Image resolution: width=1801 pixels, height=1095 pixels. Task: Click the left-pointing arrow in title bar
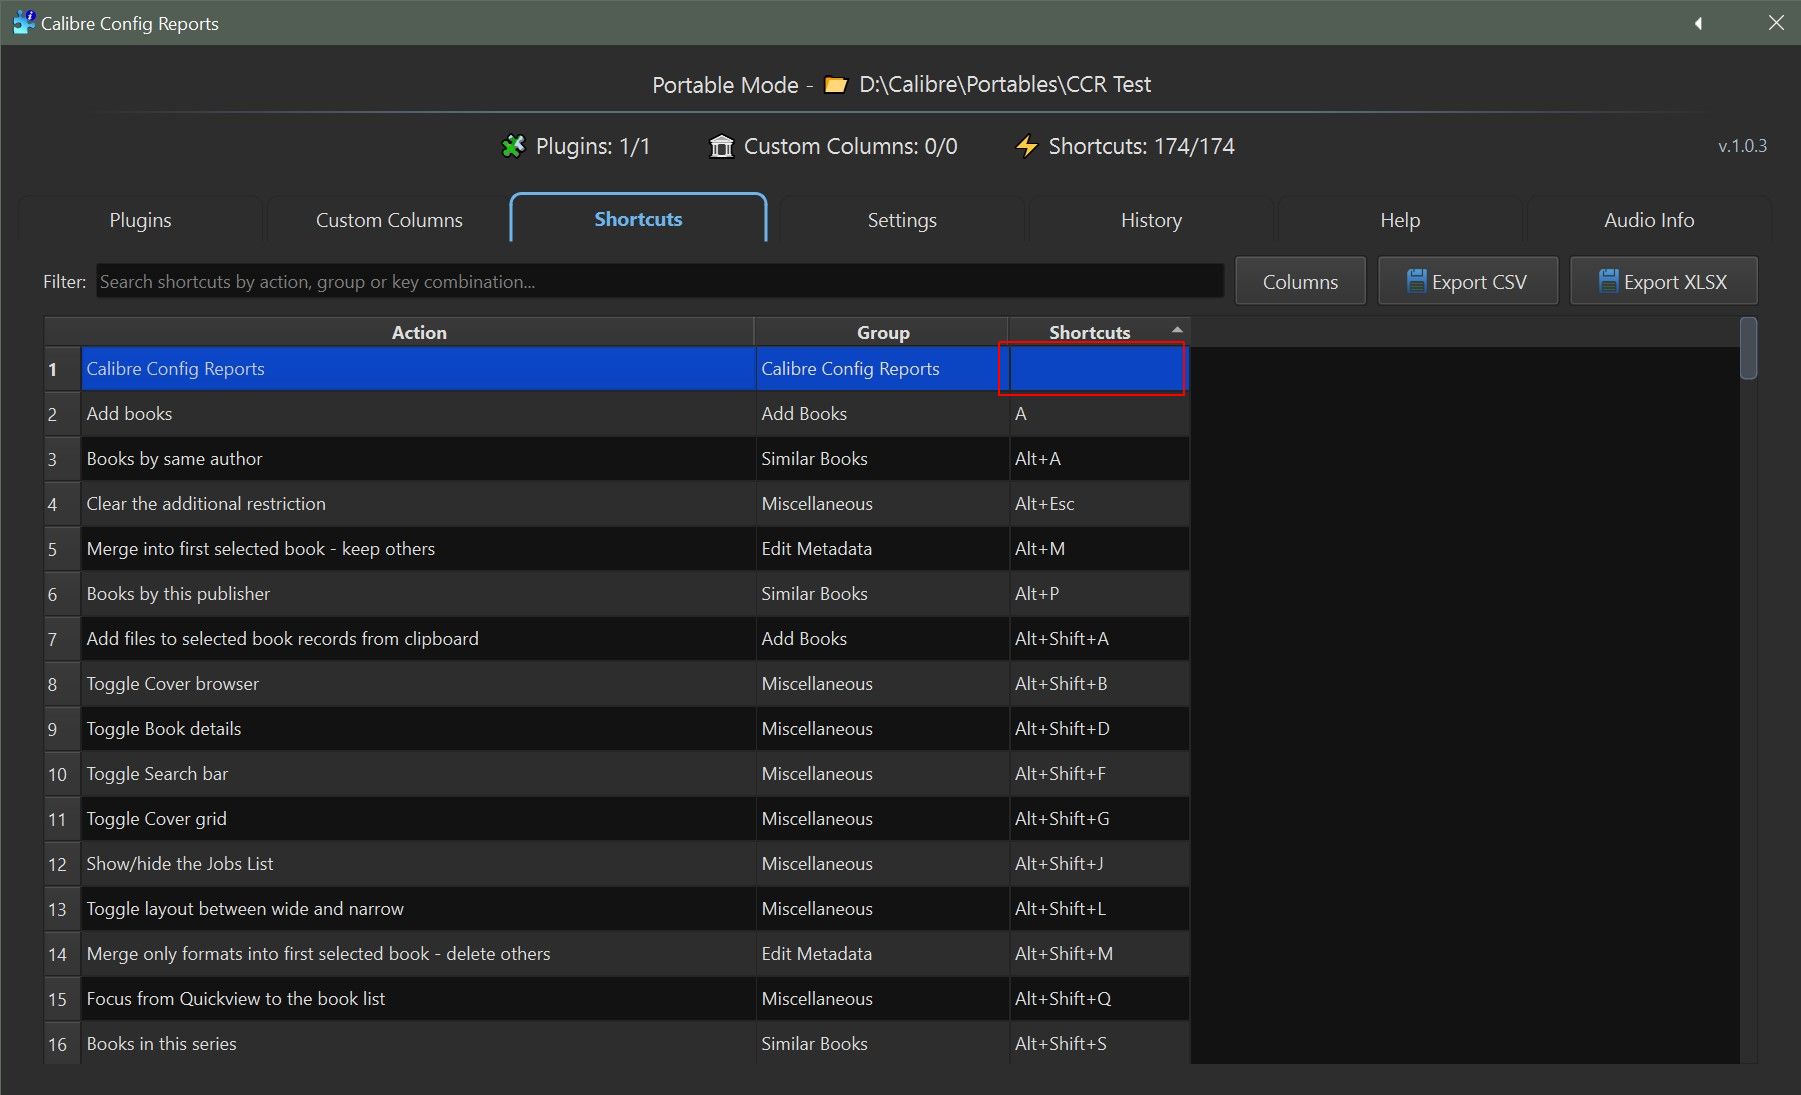click(x=1698, y=23)
